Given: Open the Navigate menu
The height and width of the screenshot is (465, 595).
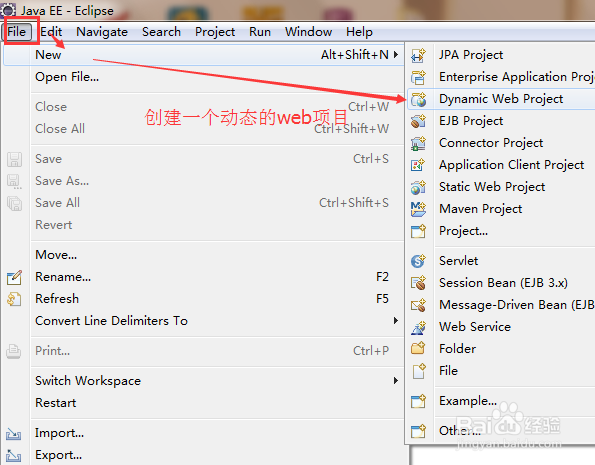Looking at the screenshot, I should 102,32.
